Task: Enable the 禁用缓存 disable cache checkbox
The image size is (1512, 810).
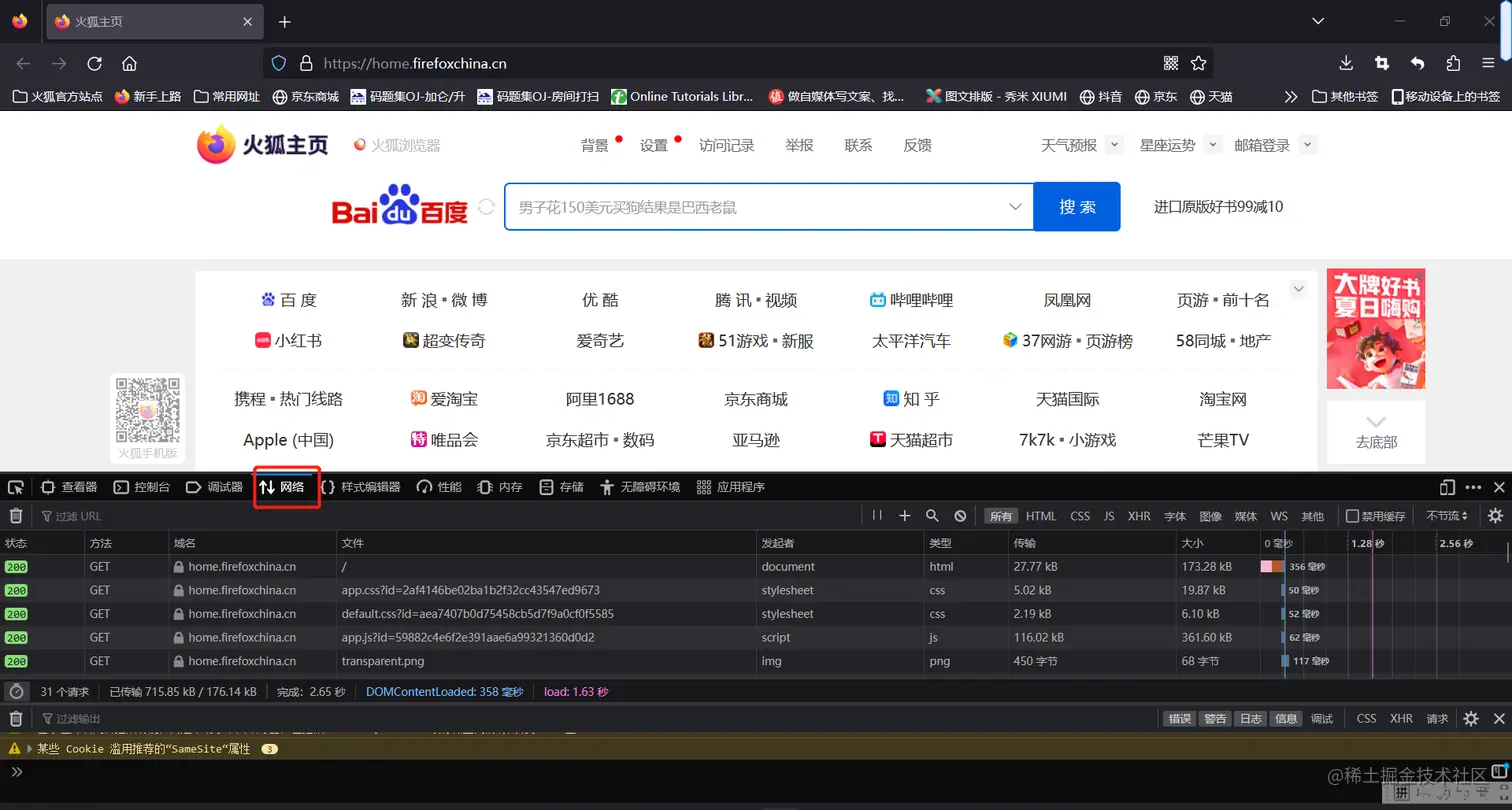Action: pos(1352,516)
